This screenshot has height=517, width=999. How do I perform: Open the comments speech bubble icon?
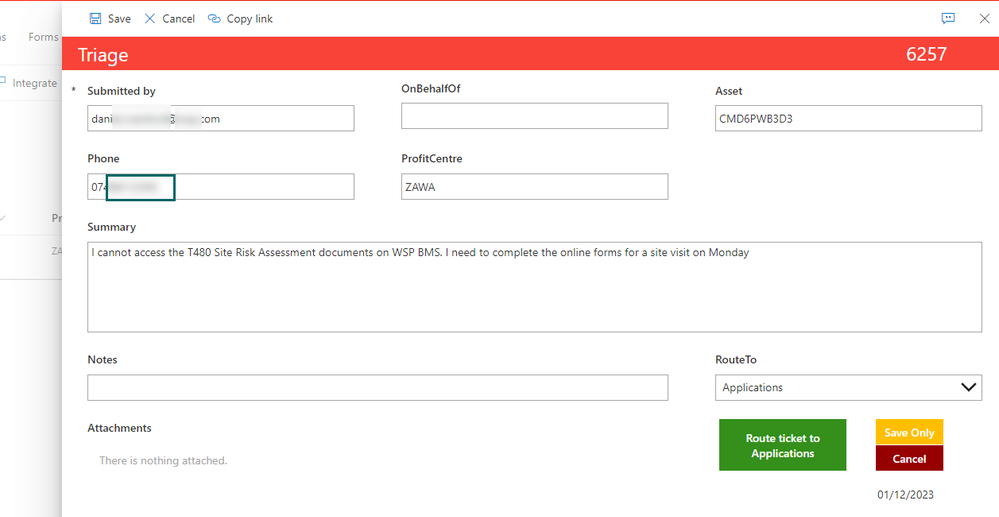click(x=948, y=18)
